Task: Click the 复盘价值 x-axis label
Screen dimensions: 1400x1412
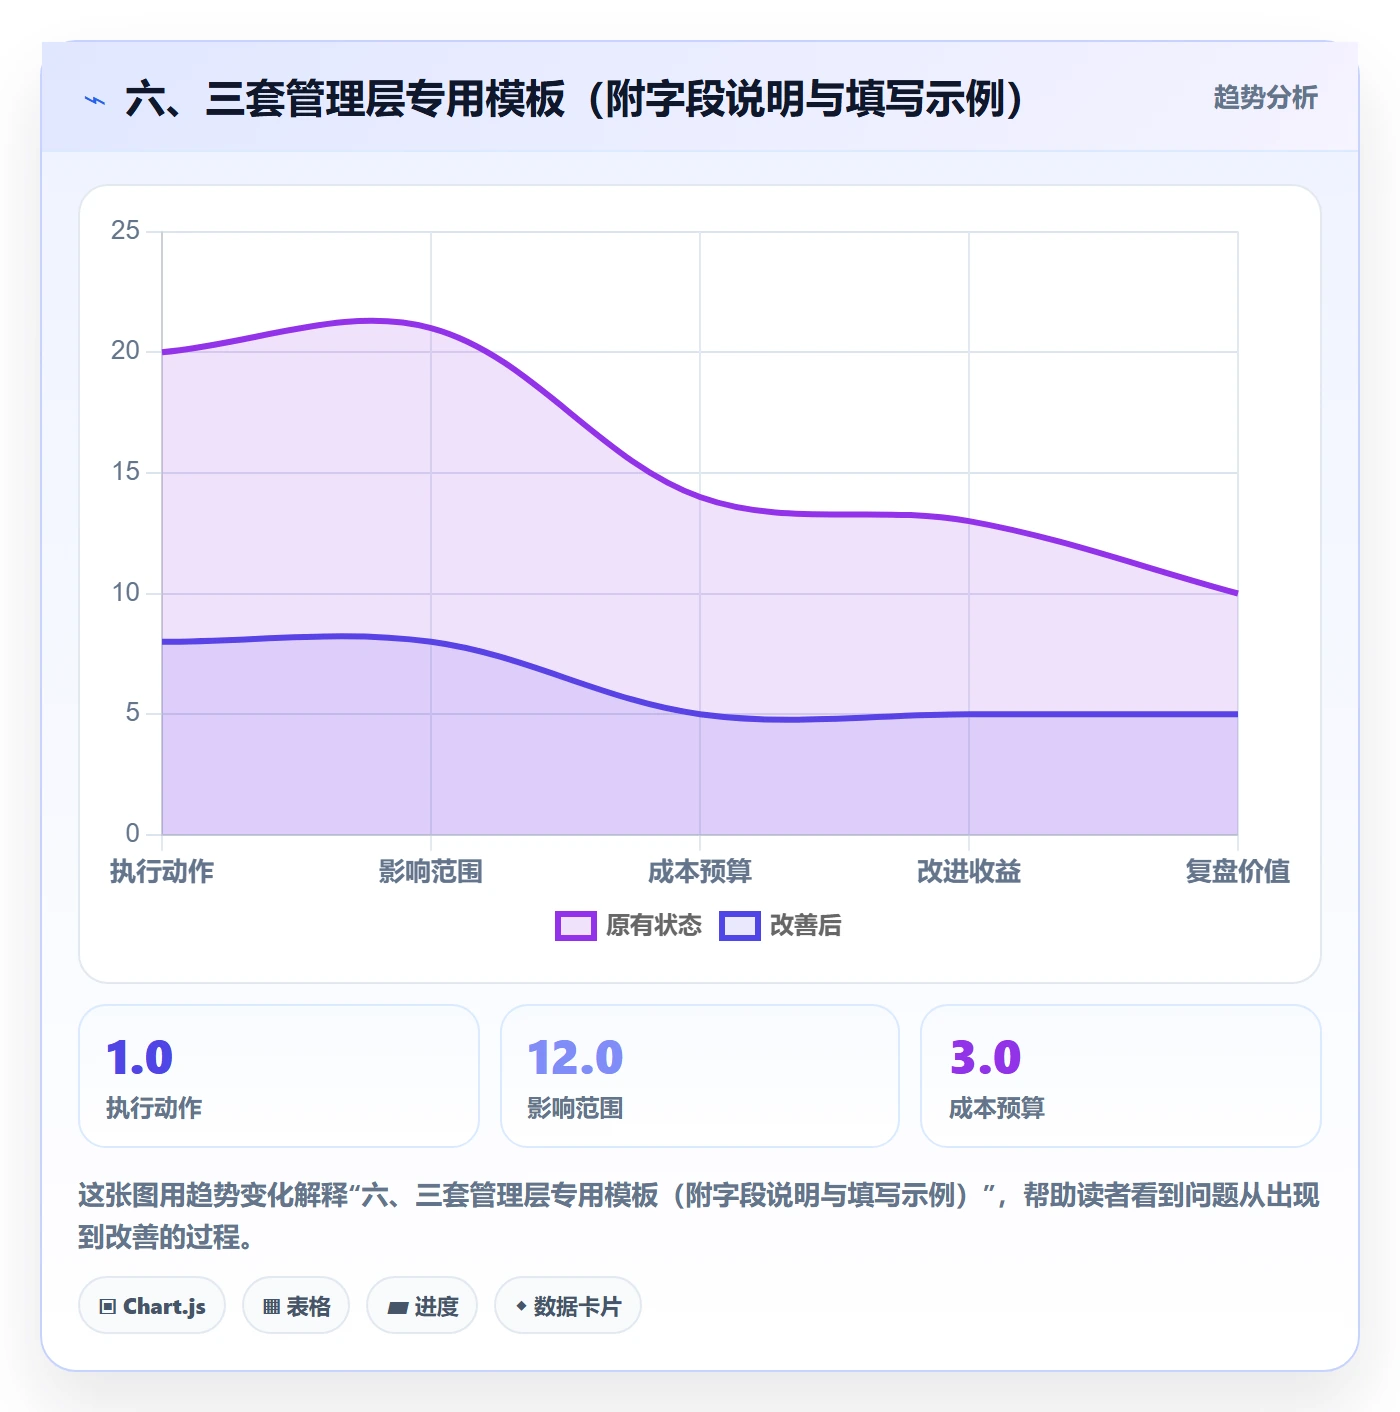Action: [1237, 871]
